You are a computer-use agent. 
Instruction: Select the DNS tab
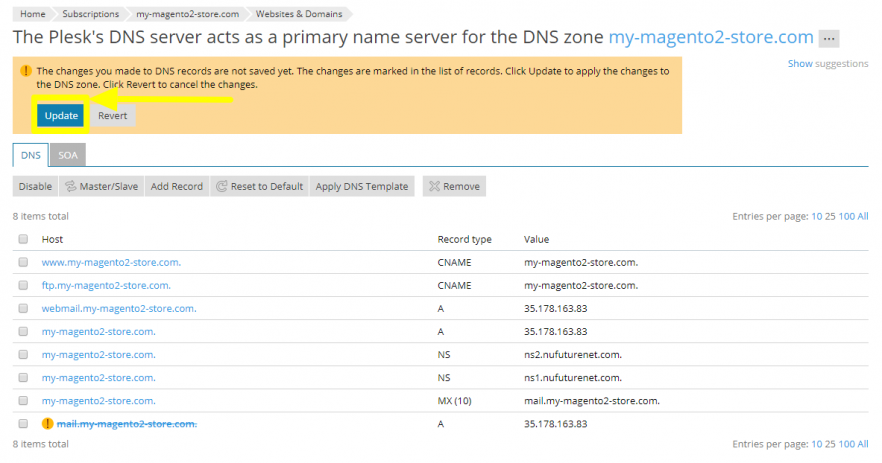click(x=30, y=155)
